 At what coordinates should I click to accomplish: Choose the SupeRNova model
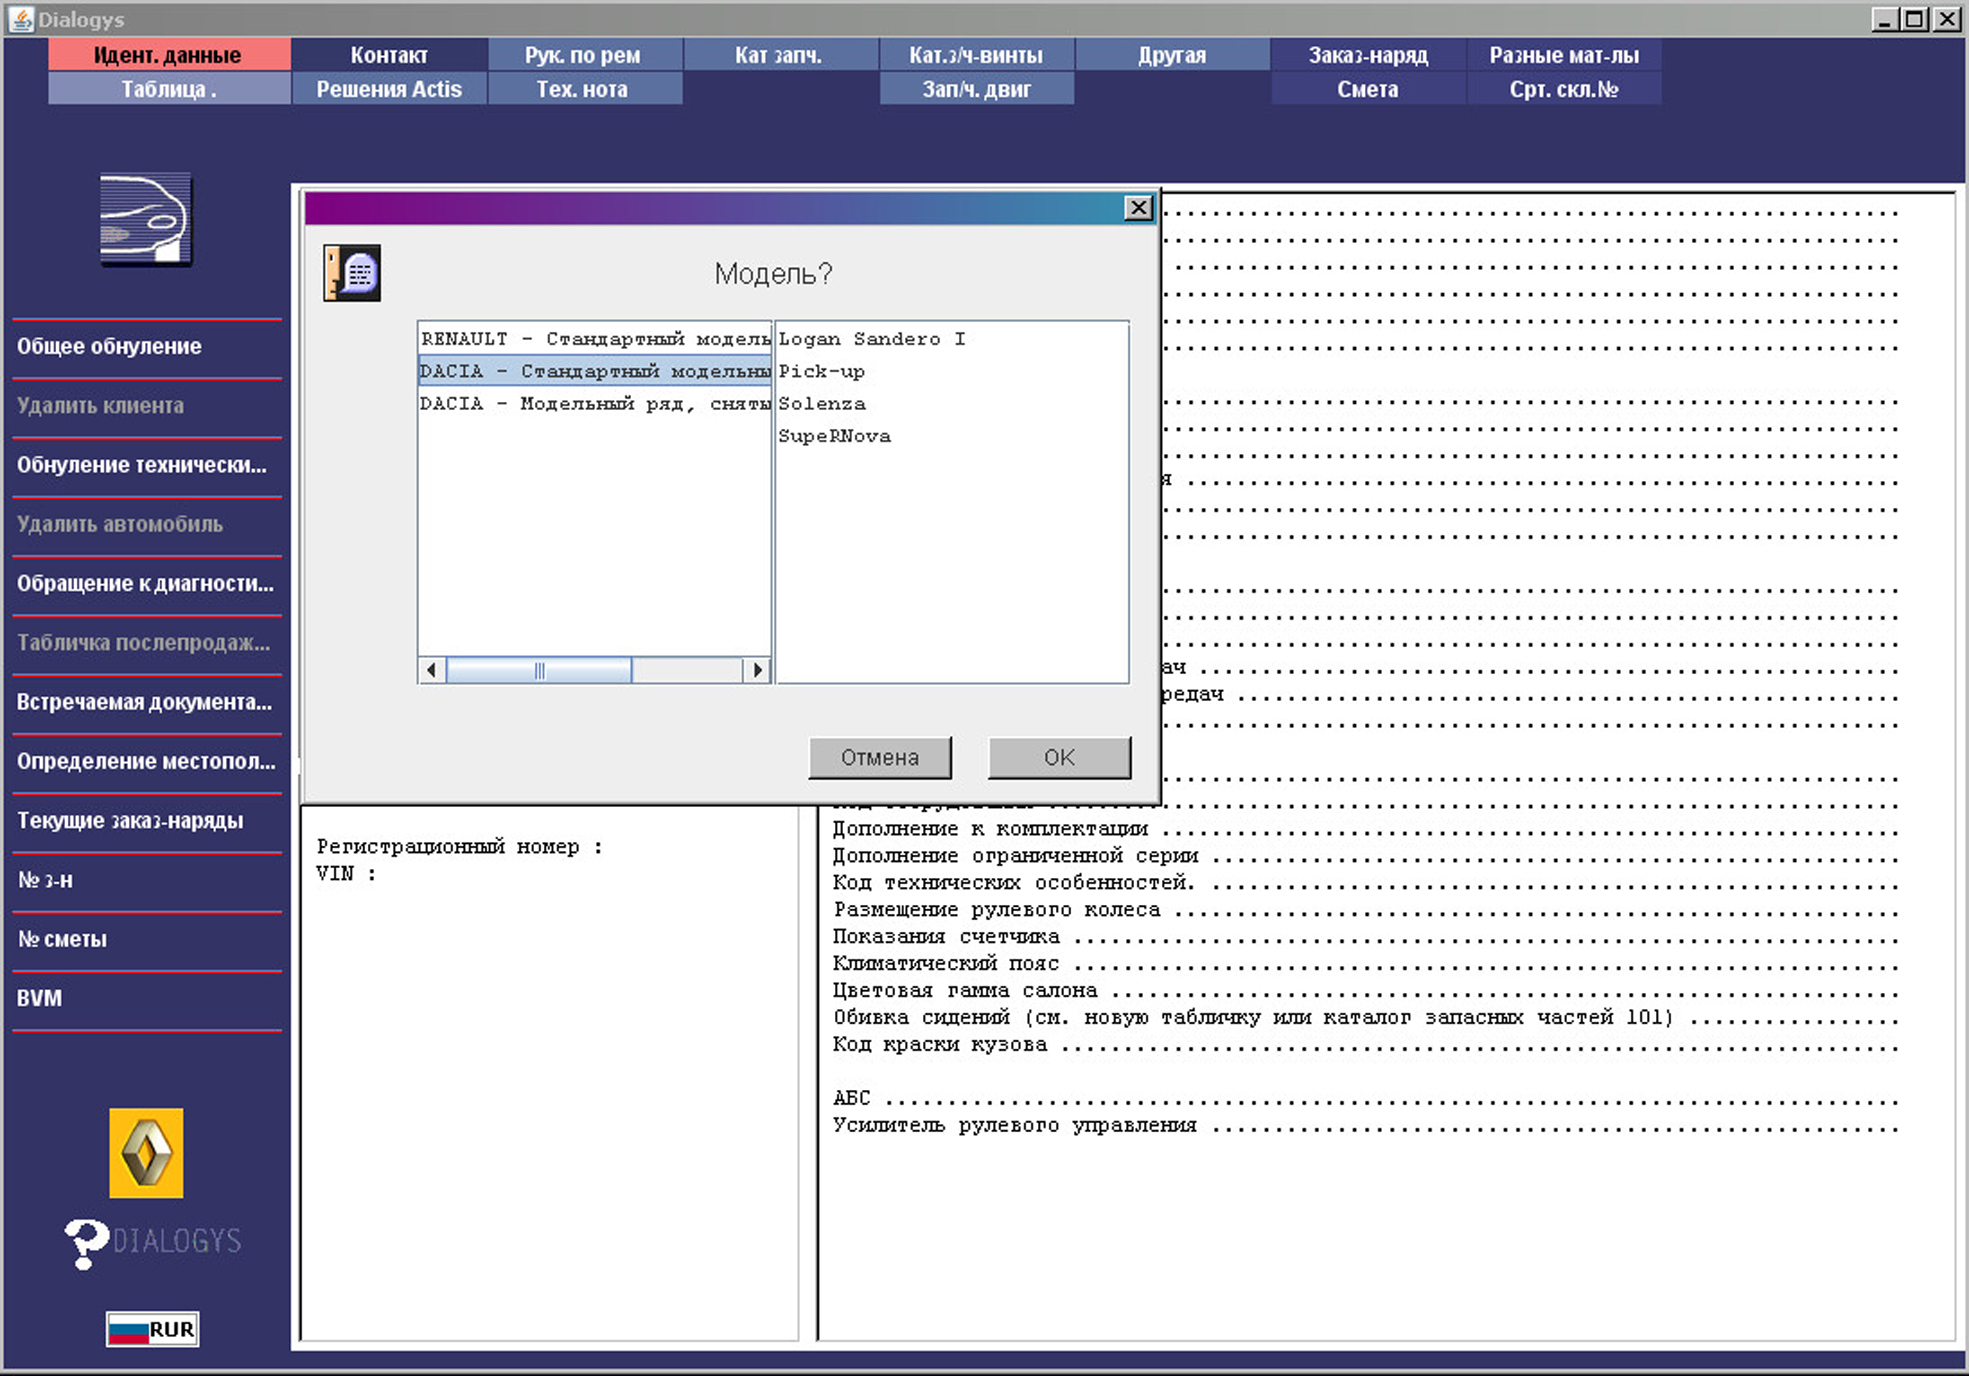point(834,436)
